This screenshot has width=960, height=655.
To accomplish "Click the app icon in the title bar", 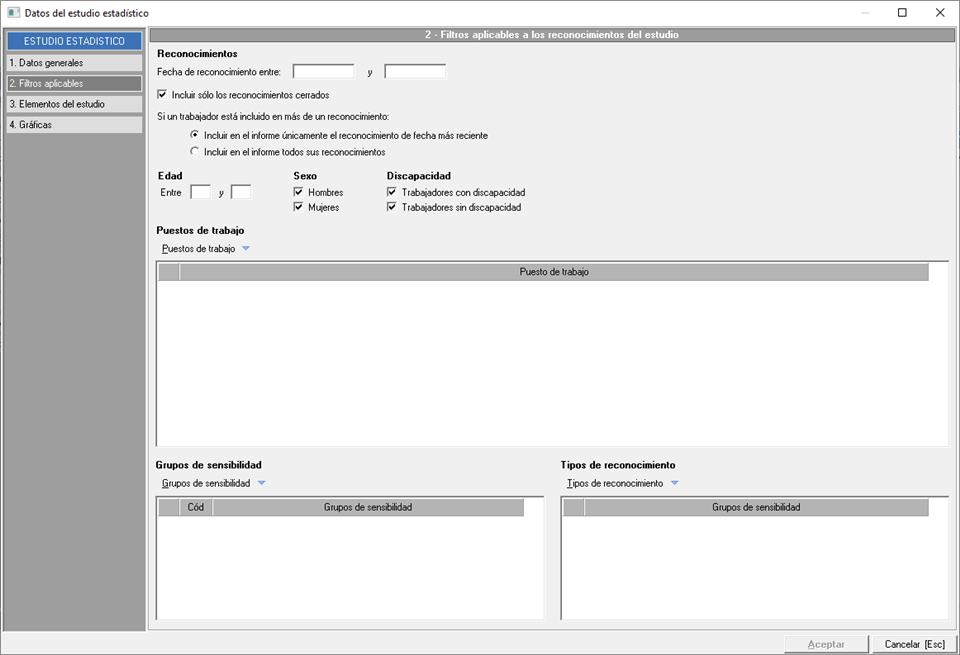I will 13,13.
